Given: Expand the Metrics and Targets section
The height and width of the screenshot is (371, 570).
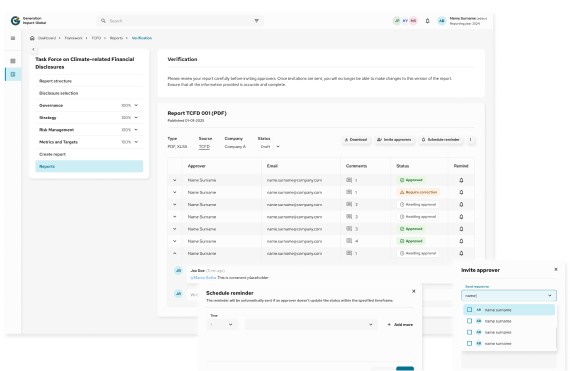Looking at the screenshot, I should click(136, 142).
